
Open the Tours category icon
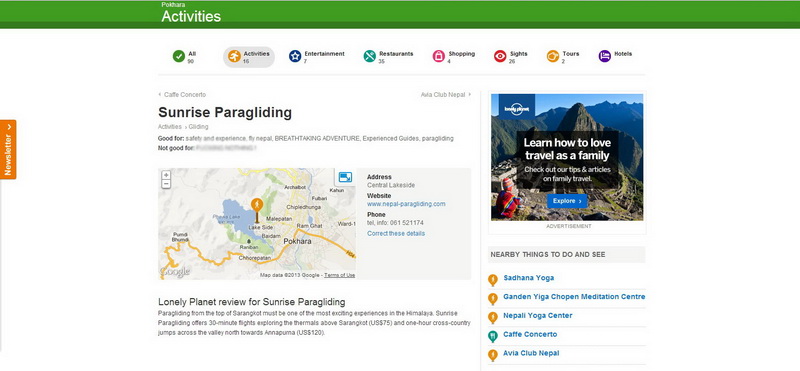coord(553,56)
